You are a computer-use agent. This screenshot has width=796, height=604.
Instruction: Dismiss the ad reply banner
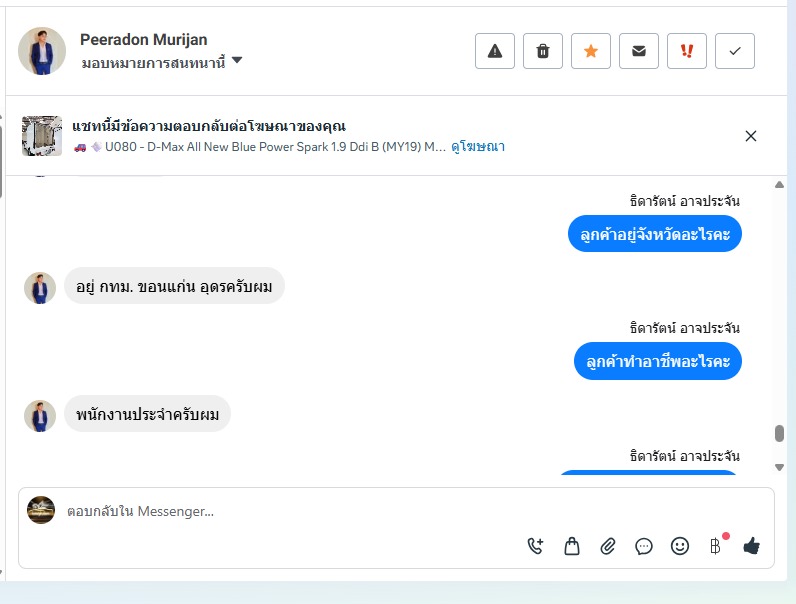coord(751,136)
